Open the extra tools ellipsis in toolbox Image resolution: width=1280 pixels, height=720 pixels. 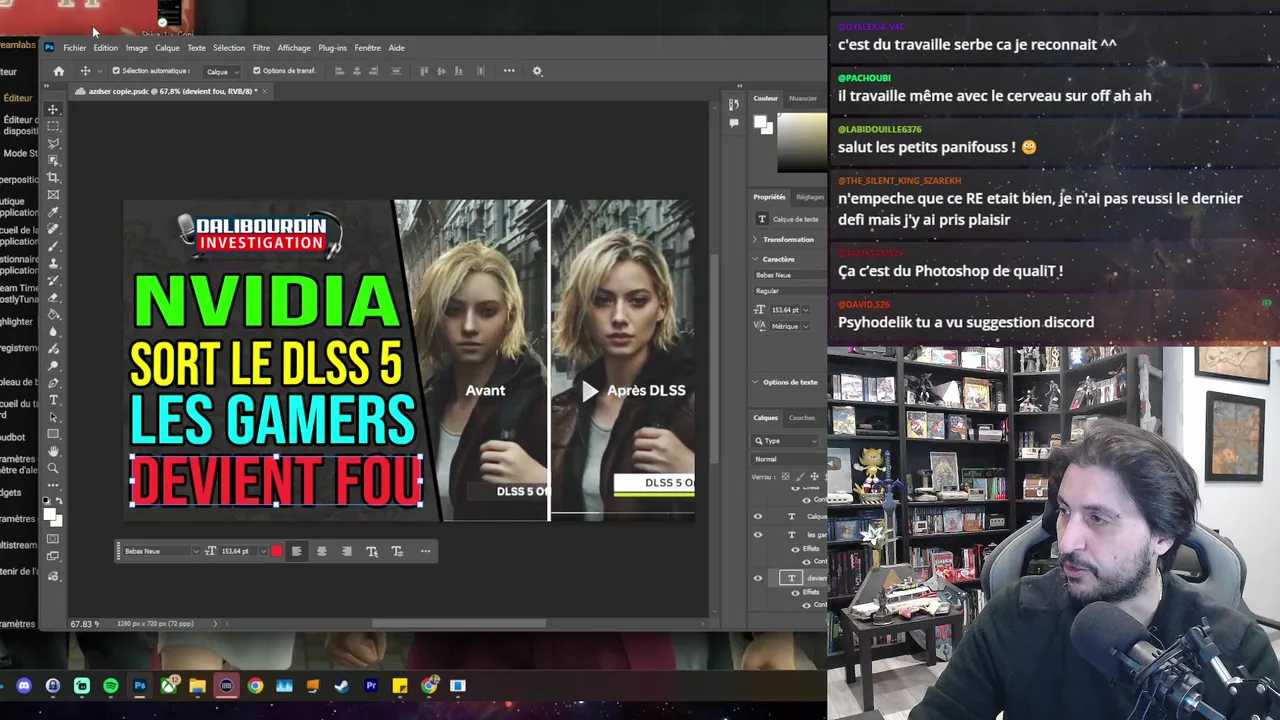point(53,485)
